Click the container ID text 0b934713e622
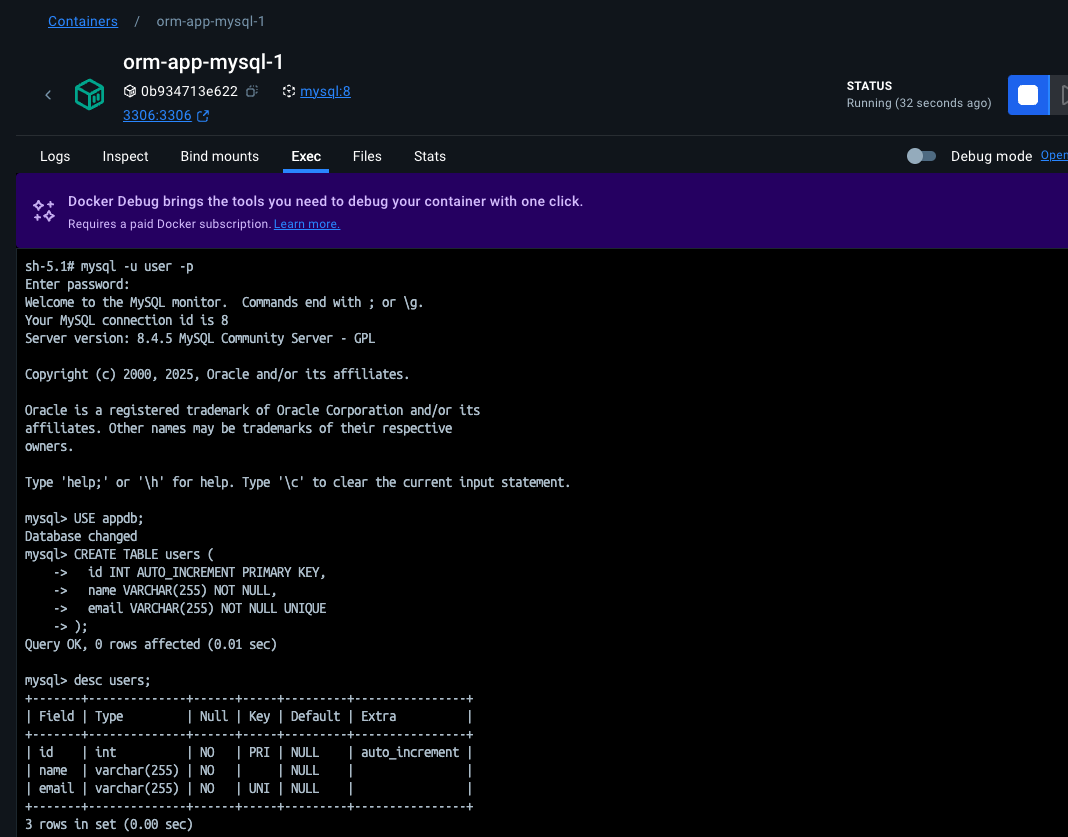This screenshot has width=1068, height=837. (189, 91)
